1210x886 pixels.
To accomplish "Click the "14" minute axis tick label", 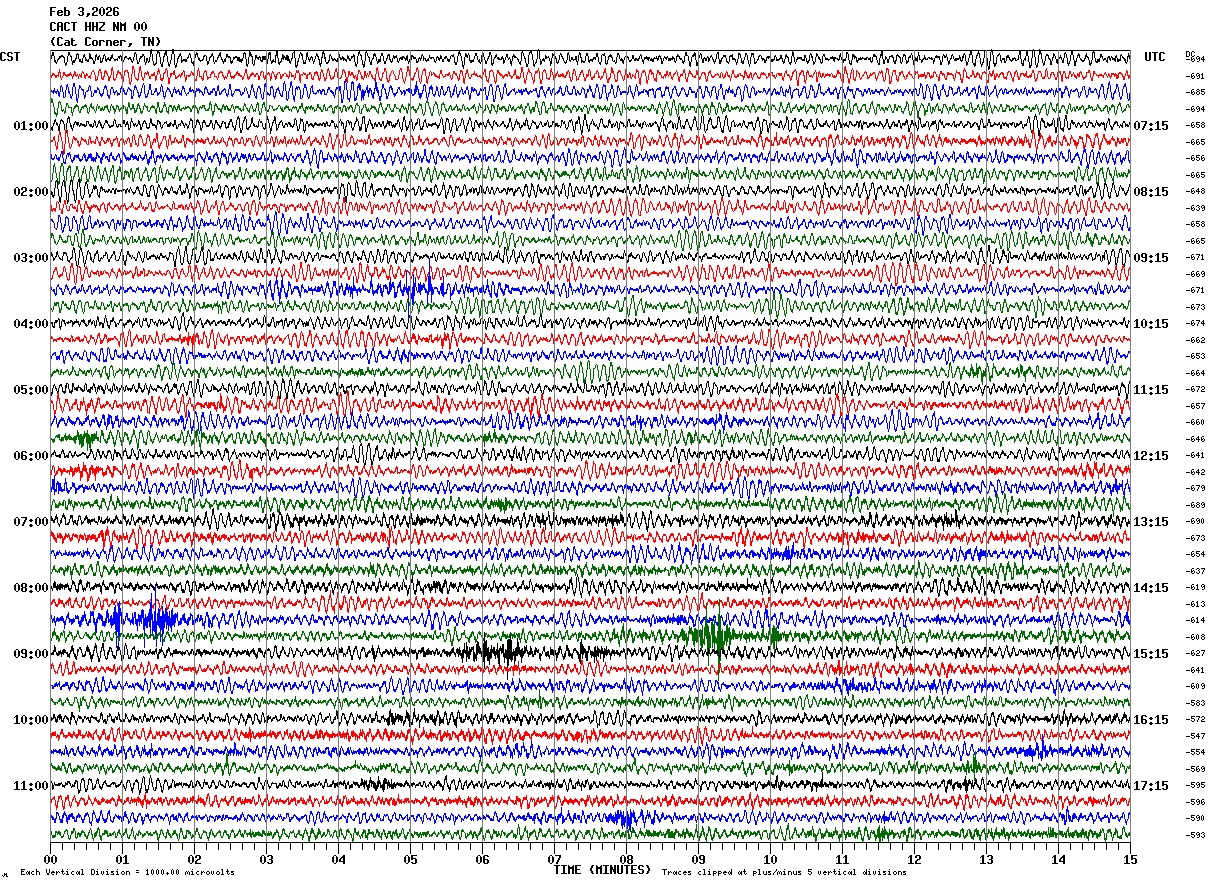I will pos(1058,859).
